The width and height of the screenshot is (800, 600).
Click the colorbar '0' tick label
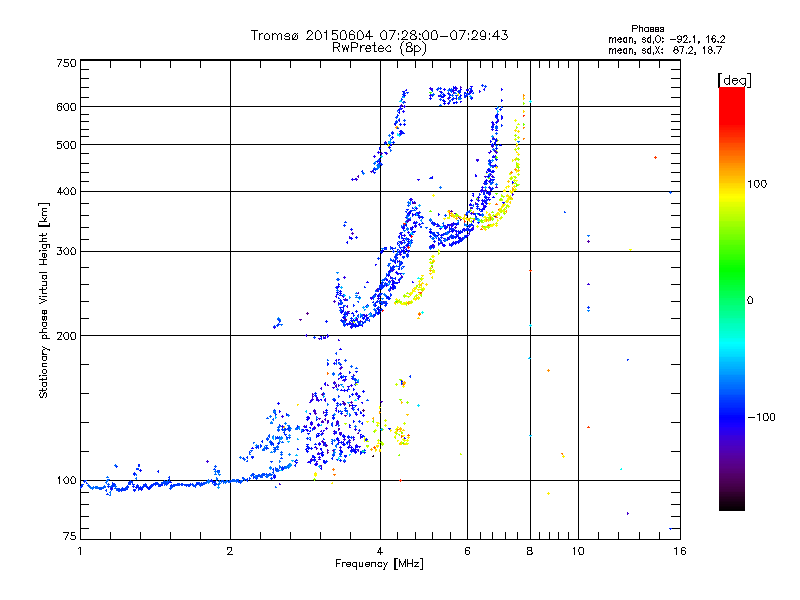click(750, 301)
